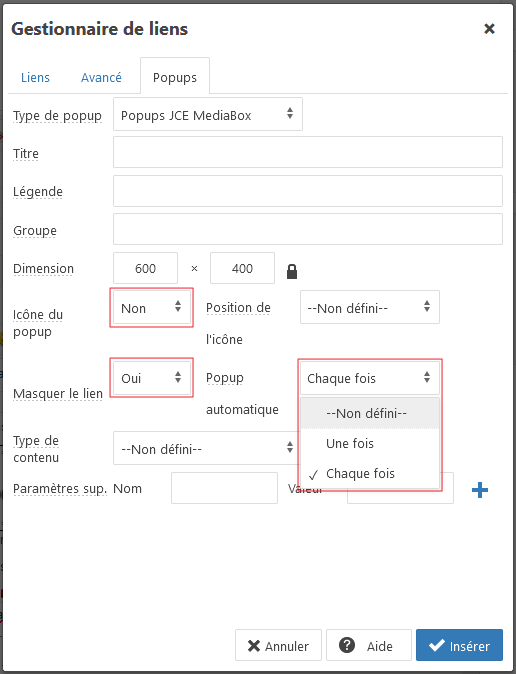Screen dimensions: 516x674
Task: Open the Avancé tab
Action: [101, 77]
